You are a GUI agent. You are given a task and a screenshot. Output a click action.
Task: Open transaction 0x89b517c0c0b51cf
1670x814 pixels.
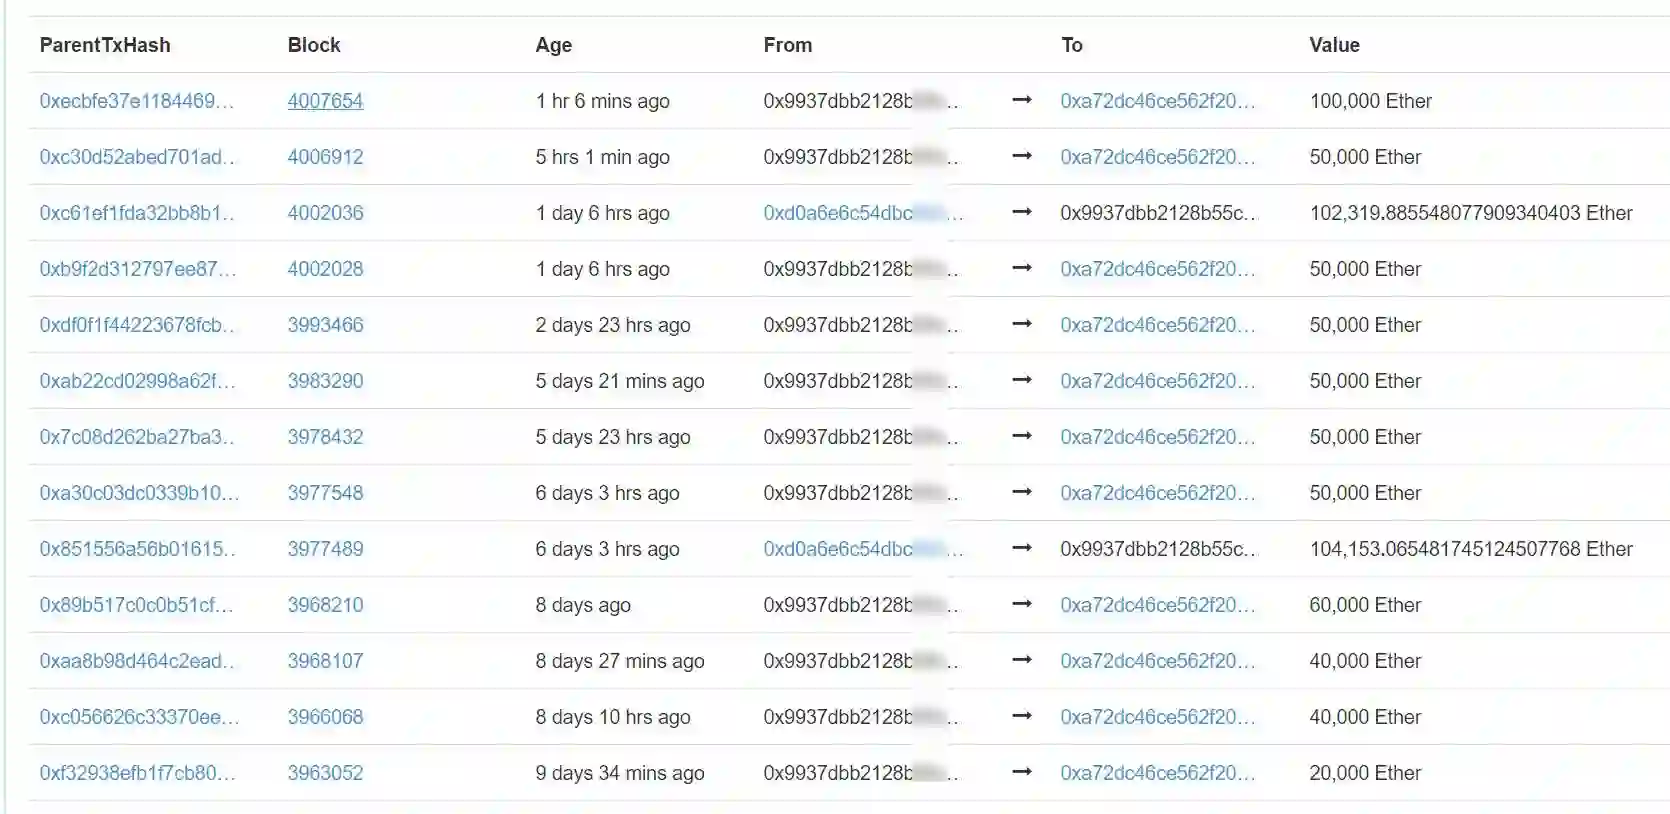[x=136, y=605]
